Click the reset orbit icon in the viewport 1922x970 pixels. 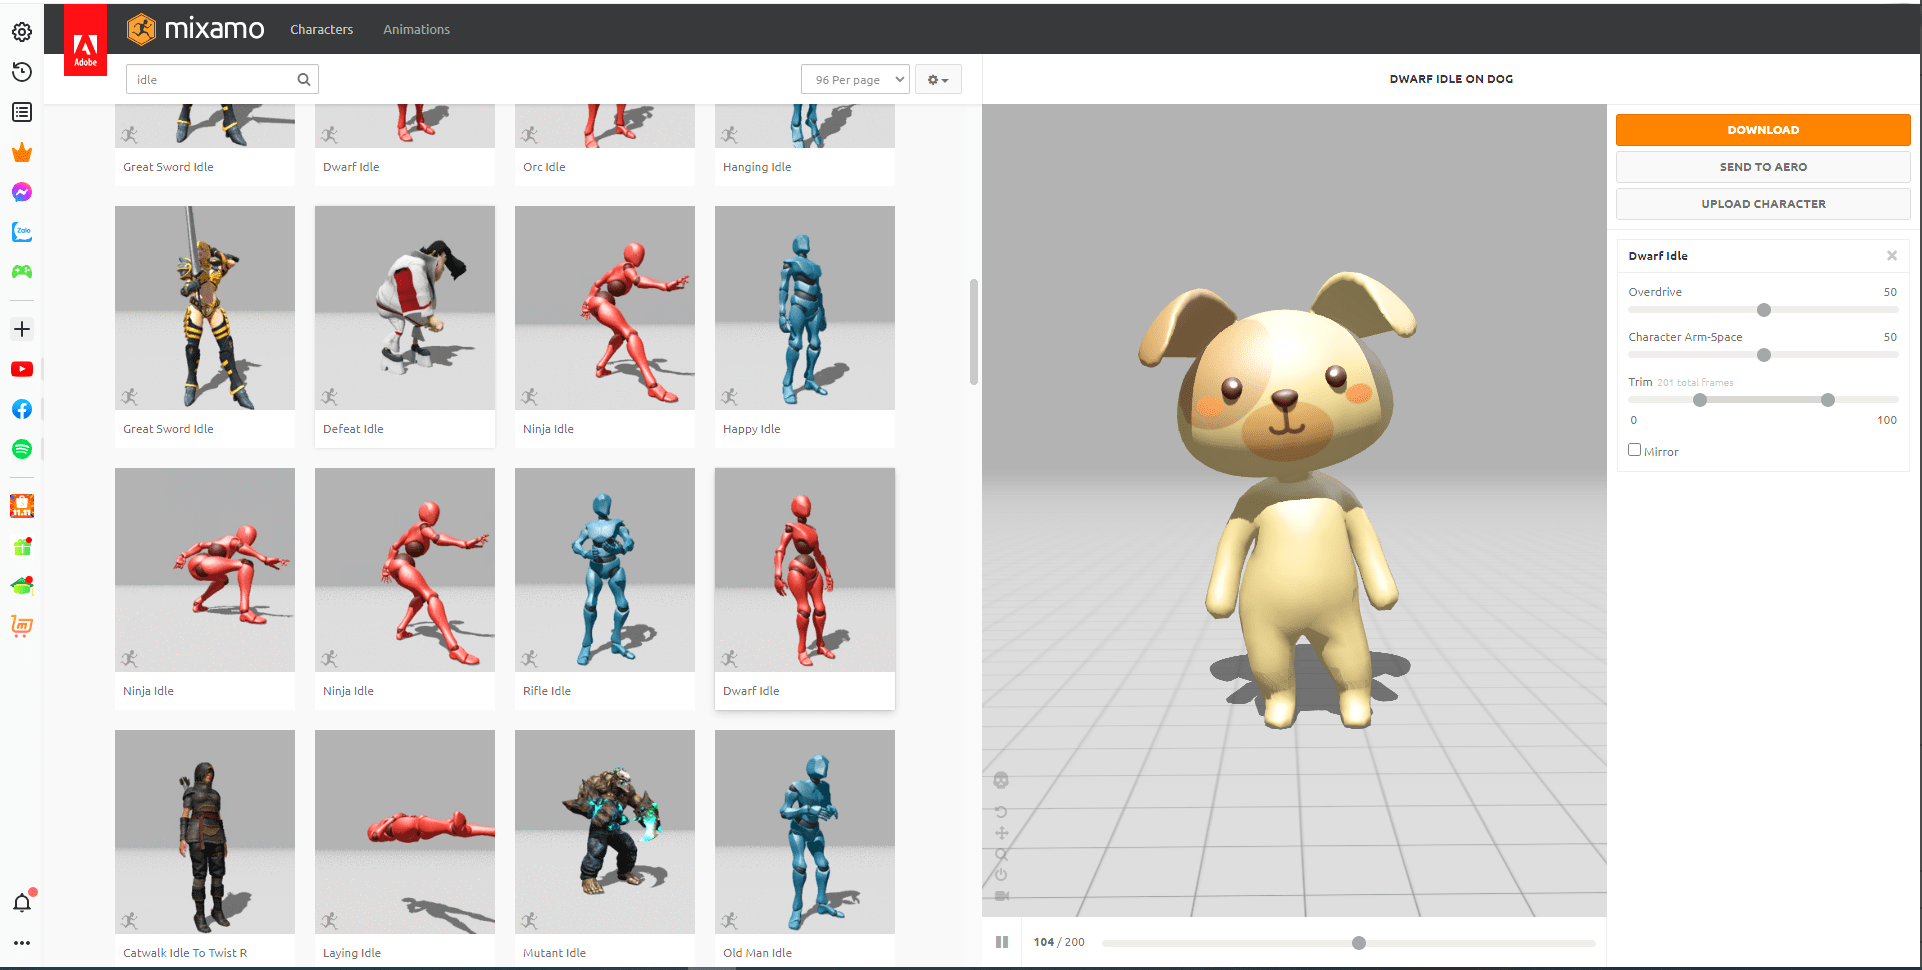[1002, 811]
